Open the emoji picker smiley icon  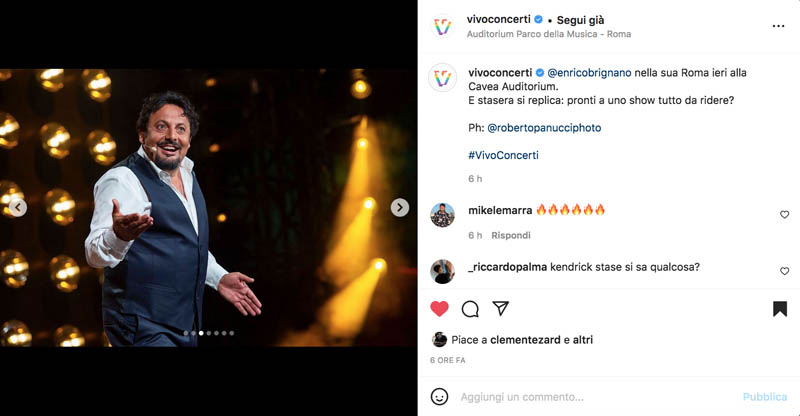coord(439,397)
